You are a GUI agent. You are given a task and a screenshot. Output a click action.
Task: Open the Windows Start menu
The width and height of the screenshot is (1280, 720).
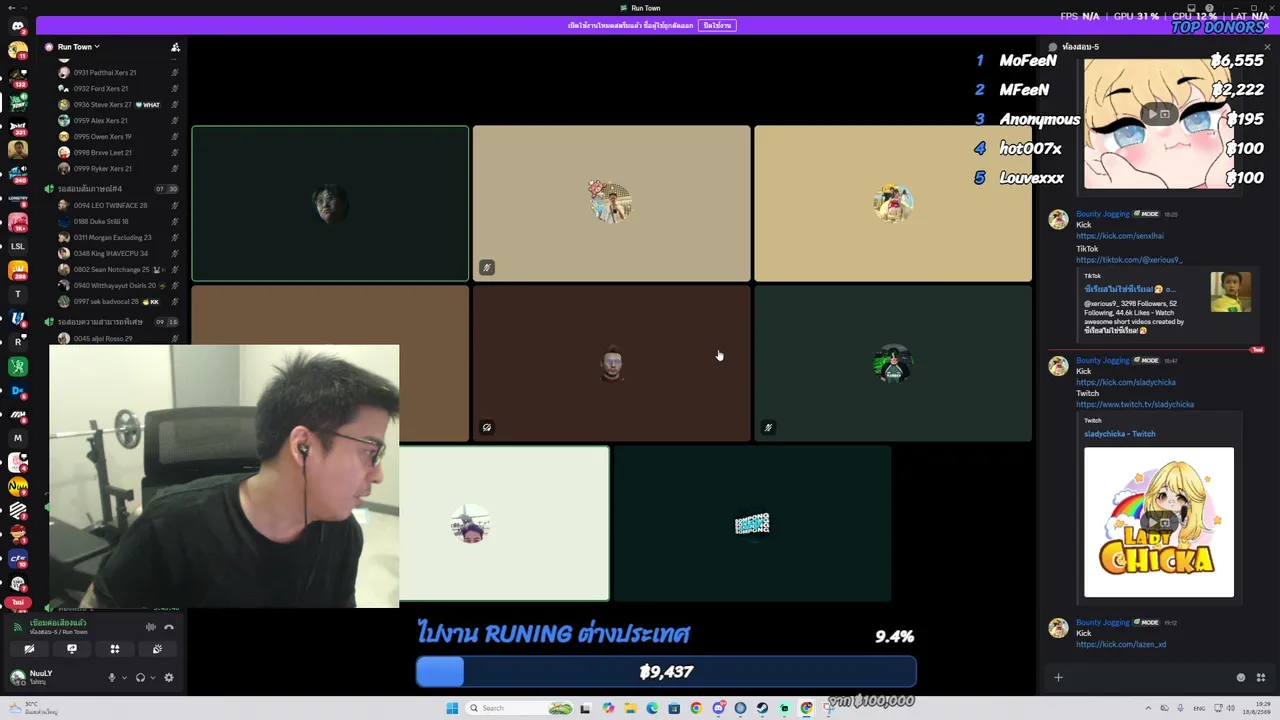coord(452,708)
